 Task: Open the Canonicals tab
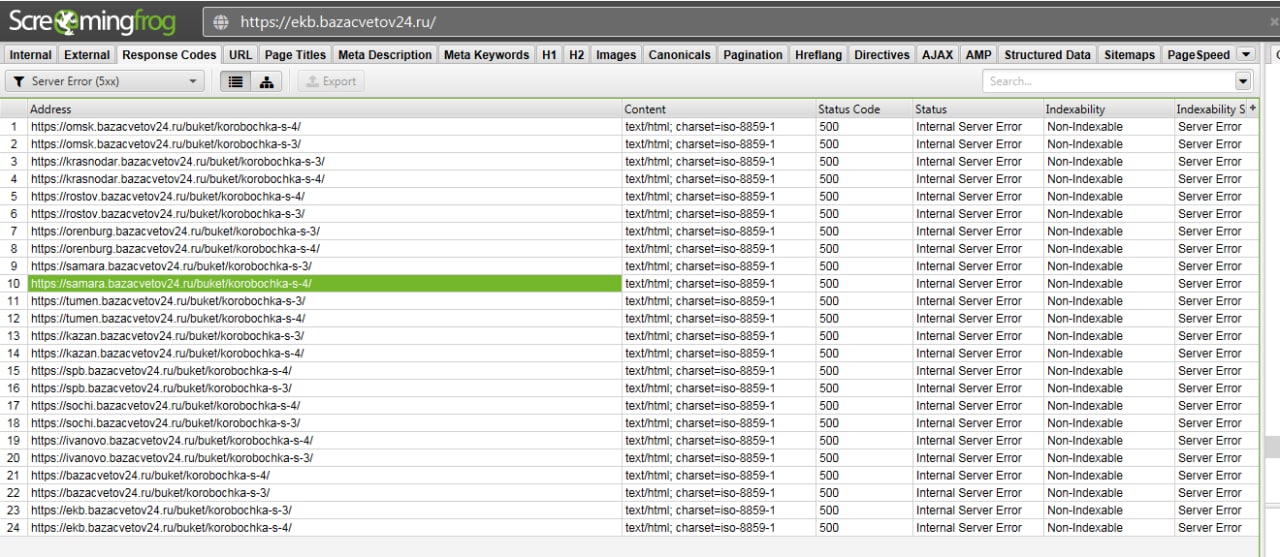click(680, 55)
